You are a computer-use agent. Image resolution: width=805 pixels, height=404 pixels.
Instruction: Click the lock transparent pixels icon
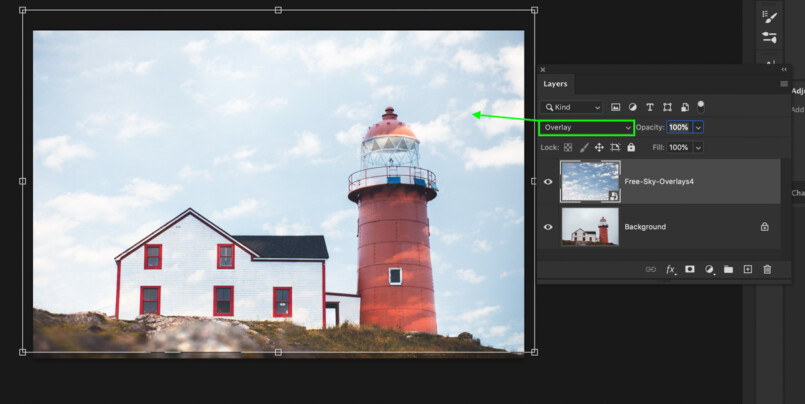pyautogui.click(x=568, y=147)
